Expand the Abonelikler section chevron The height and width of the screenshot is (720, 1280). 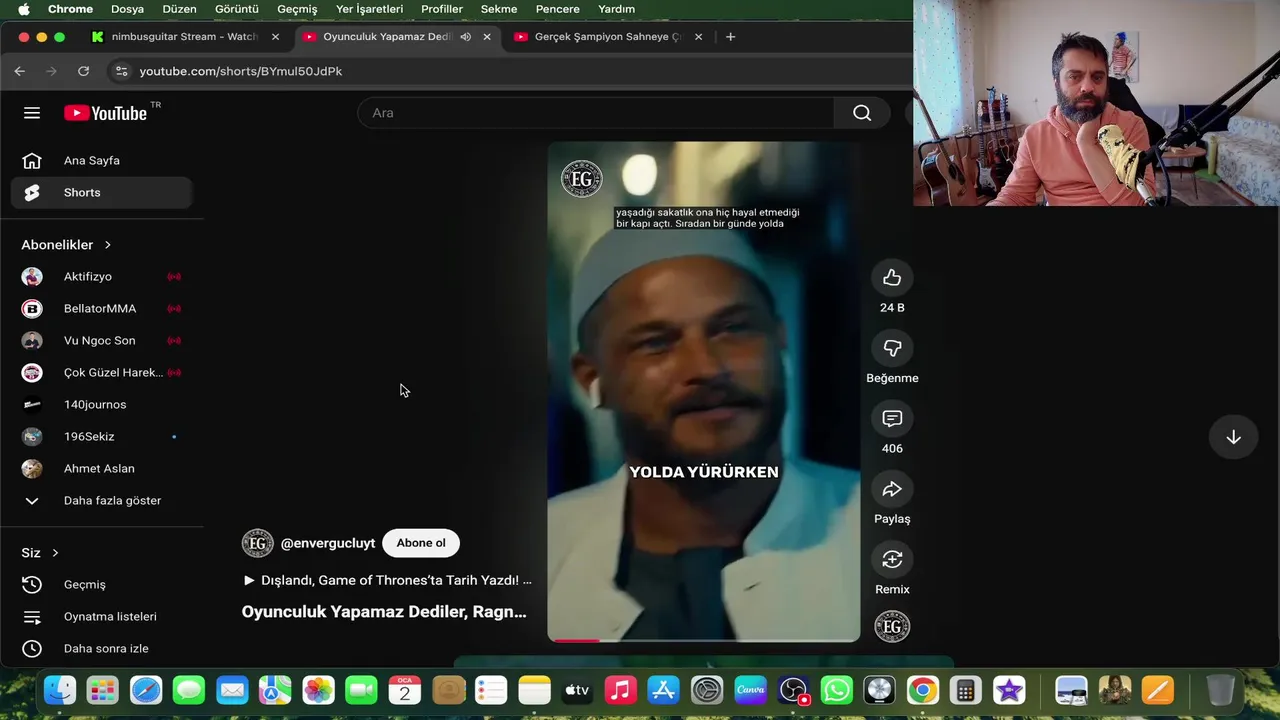click(x=108, y=245)
